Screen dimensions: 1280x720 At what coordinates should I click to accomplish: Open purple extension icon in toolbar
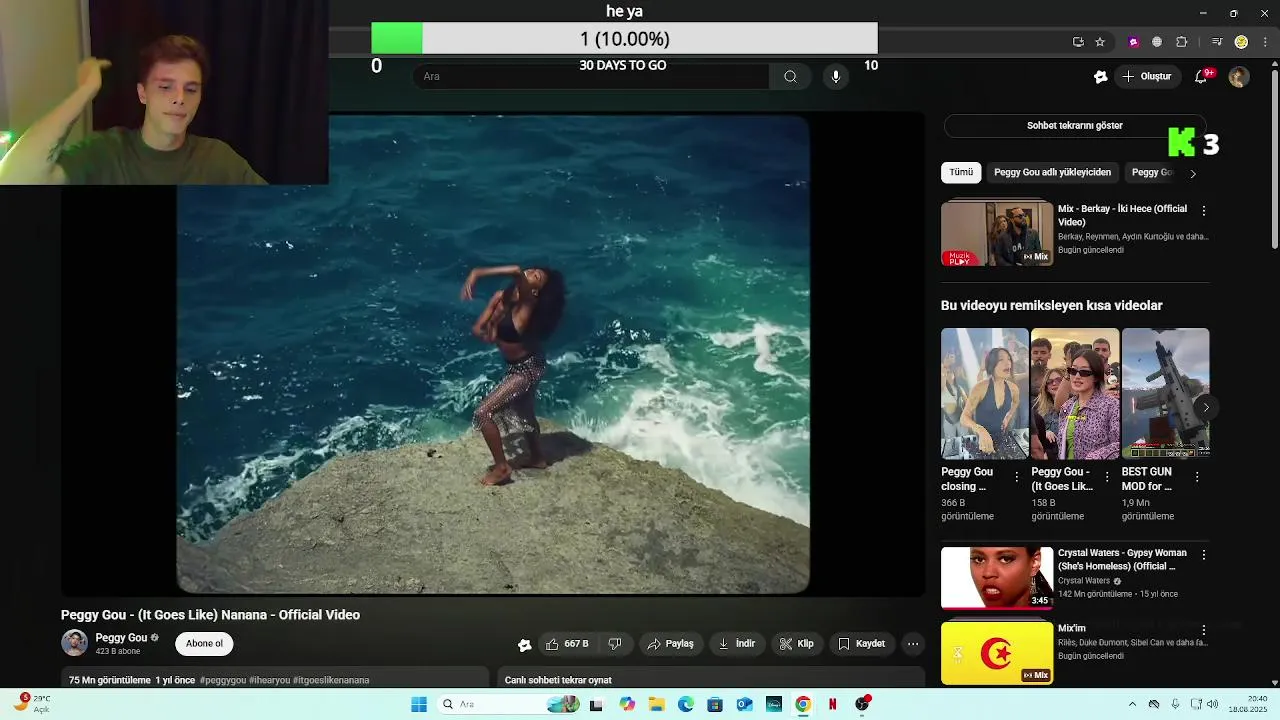[1133, 42]
